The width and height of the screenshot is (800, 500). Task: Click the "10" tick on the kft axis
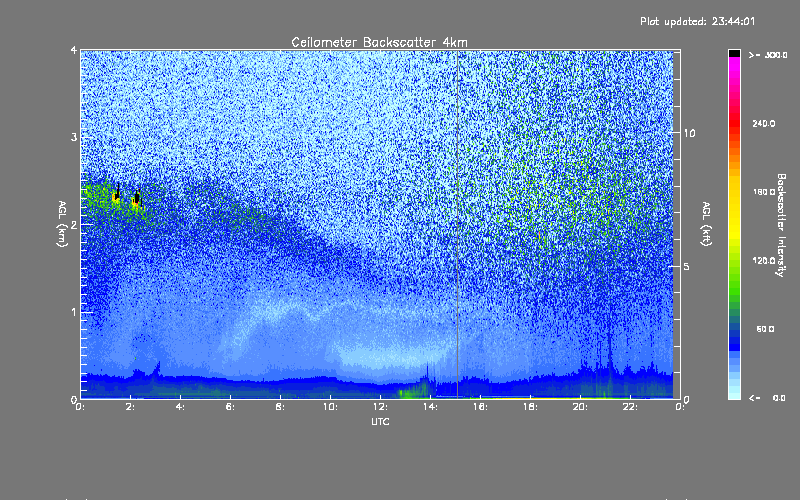coord(689,133)
